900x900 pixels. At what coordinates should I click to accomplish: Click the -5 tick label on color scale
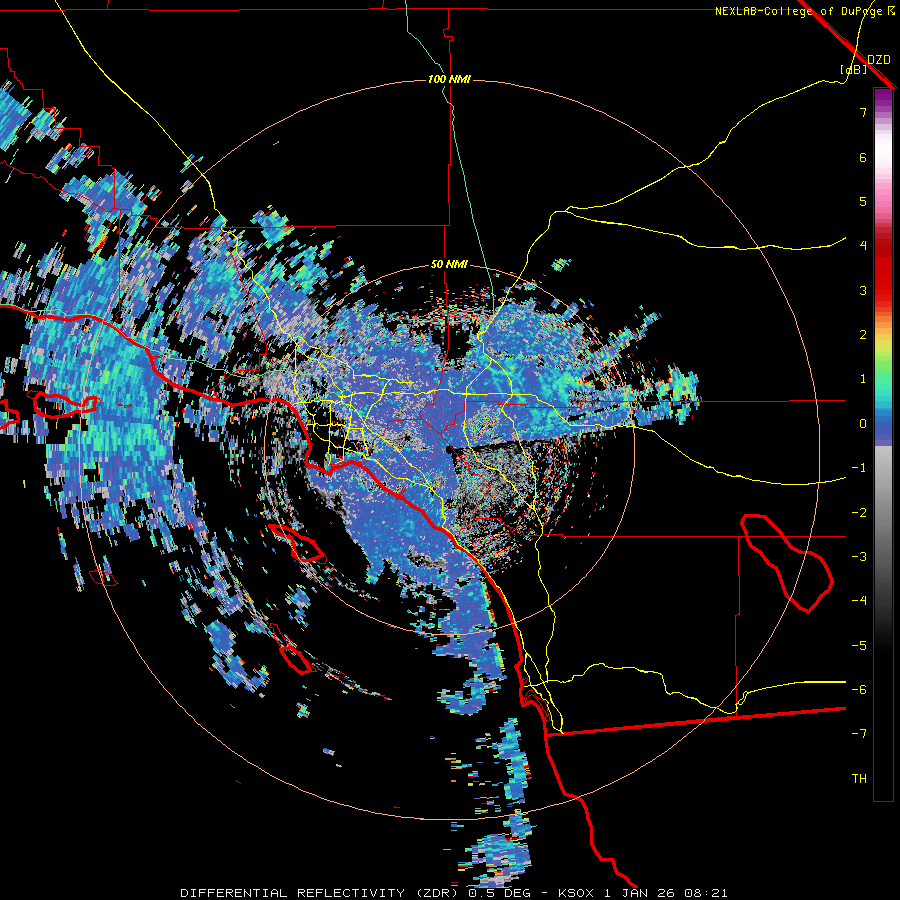click(859, 646)
